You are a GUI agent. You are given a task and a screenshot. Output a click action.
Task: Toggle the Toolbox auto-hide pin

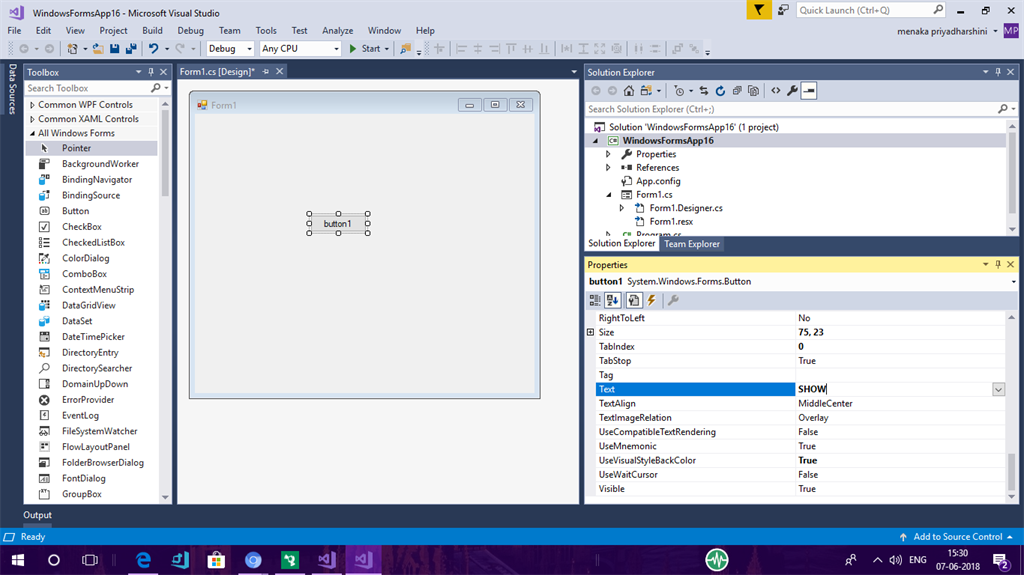[151, 72]
